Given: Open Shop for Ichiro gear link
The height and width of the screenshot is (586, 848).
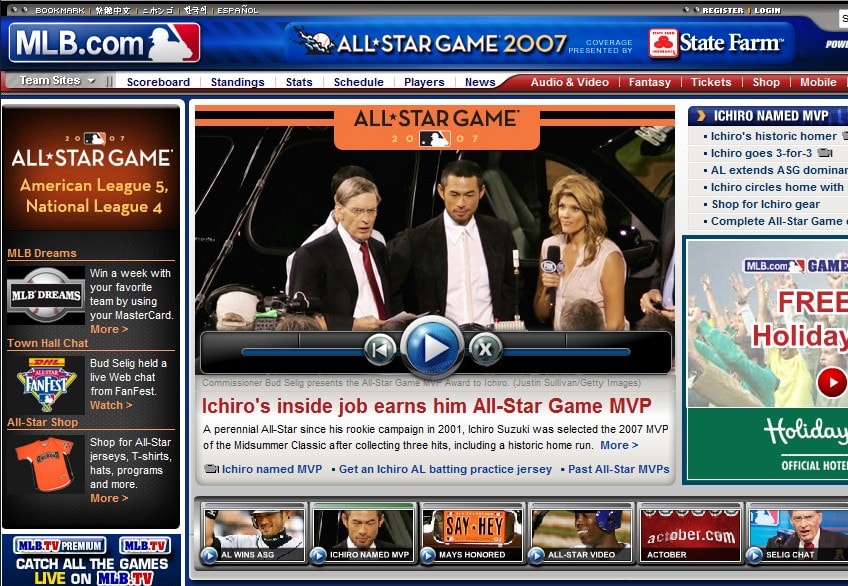Looking at the screenshot, I should click(x=765, y=204).
